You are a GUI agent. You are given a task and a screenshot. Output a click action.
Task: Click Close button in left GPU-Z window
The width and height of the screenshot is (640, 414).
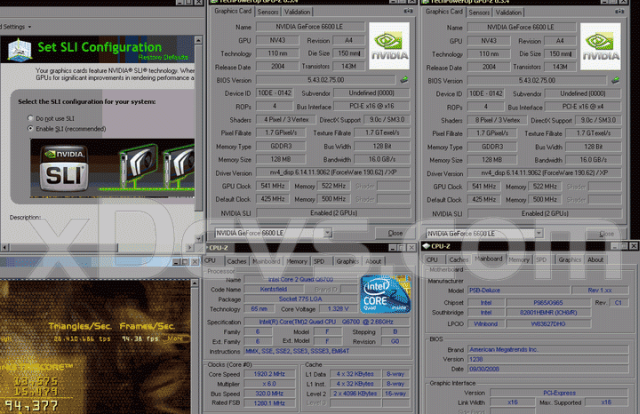click(395, 233)
